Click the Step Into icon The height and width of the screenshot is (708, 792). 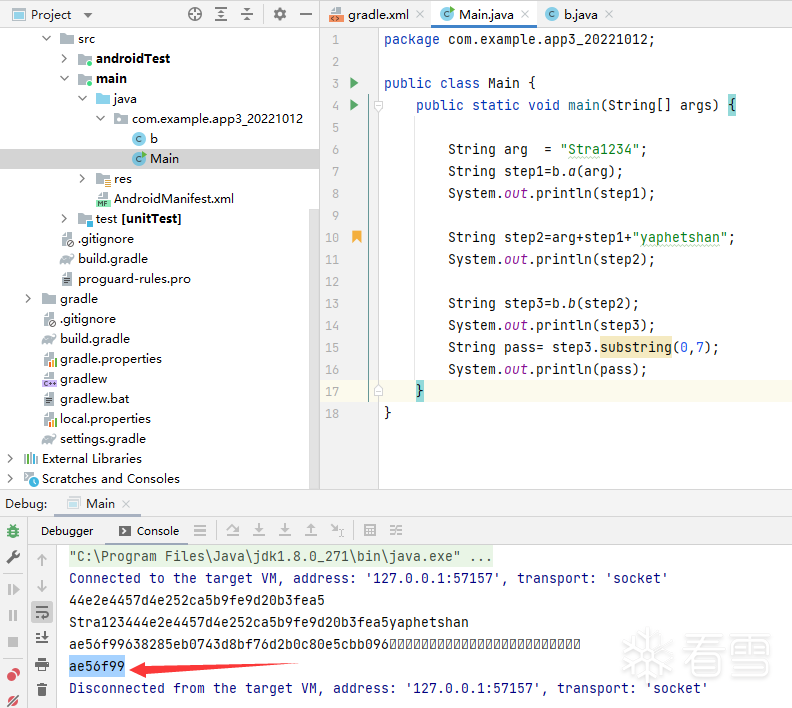coord(259,530)
